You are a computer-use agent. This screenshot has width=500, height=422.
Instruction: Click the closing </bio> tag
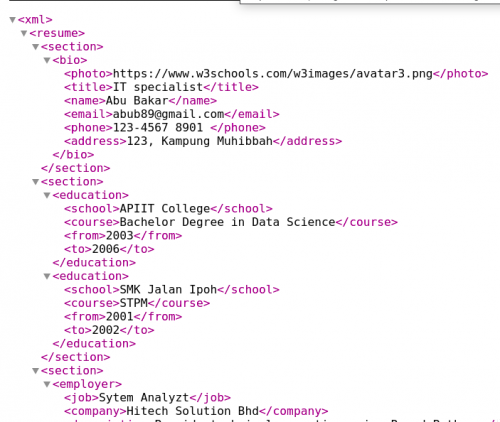tap(73, 155)
